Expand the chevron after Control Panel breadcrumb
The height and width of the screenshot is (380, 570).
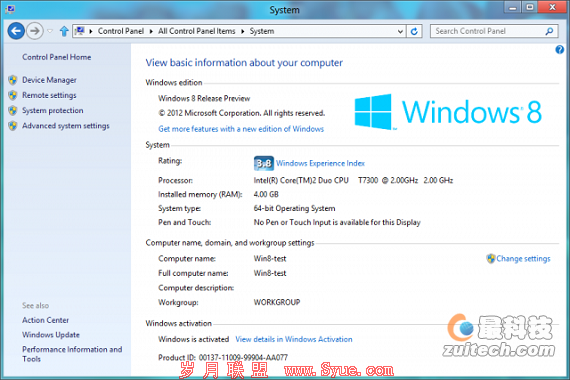tap(151, 31)
